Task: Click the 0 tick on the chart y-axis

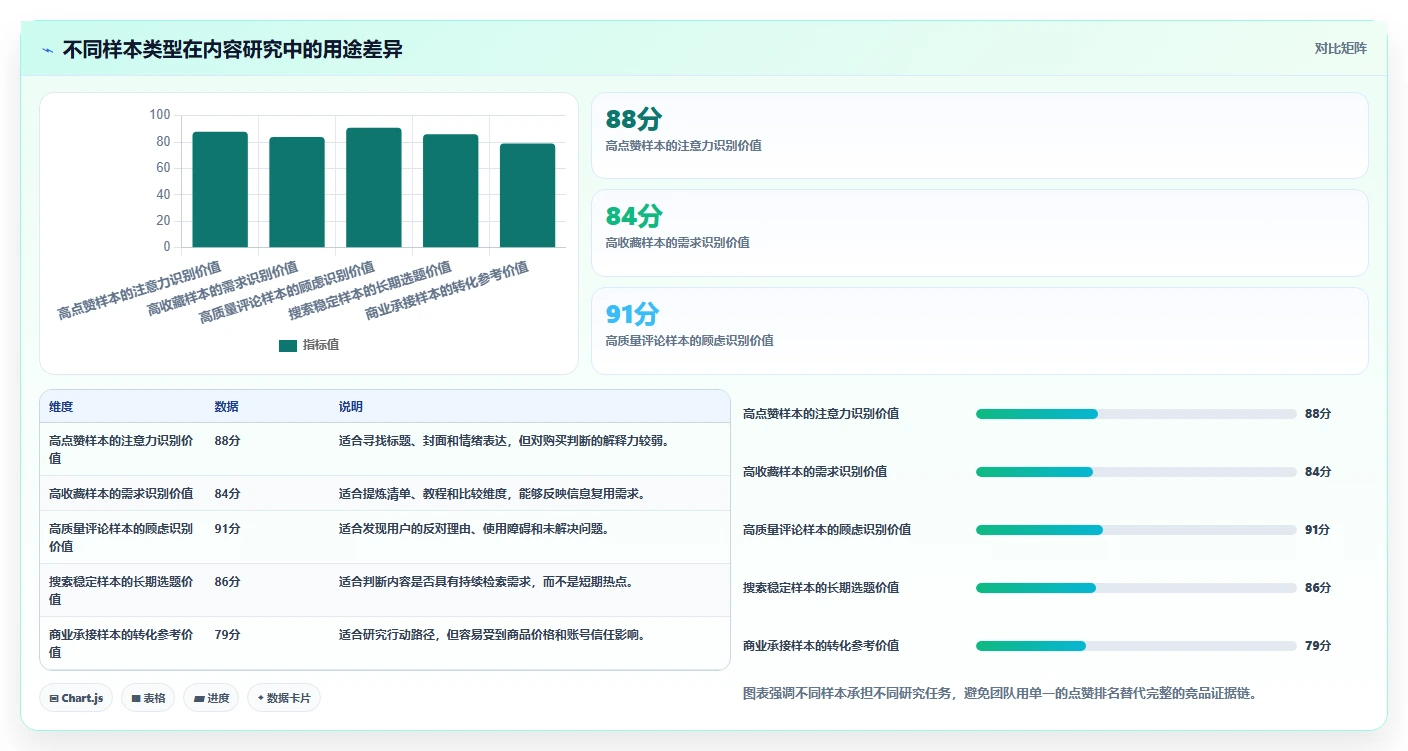Action: point(167,247)
